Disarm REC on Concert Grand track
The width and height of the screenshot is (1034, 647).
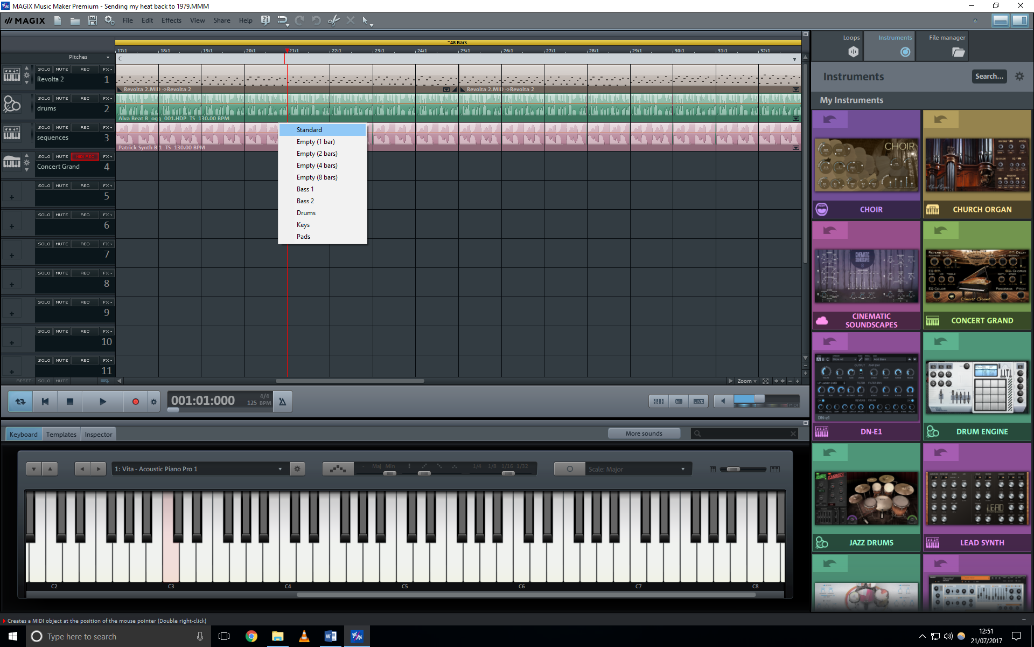pos(85,157)
